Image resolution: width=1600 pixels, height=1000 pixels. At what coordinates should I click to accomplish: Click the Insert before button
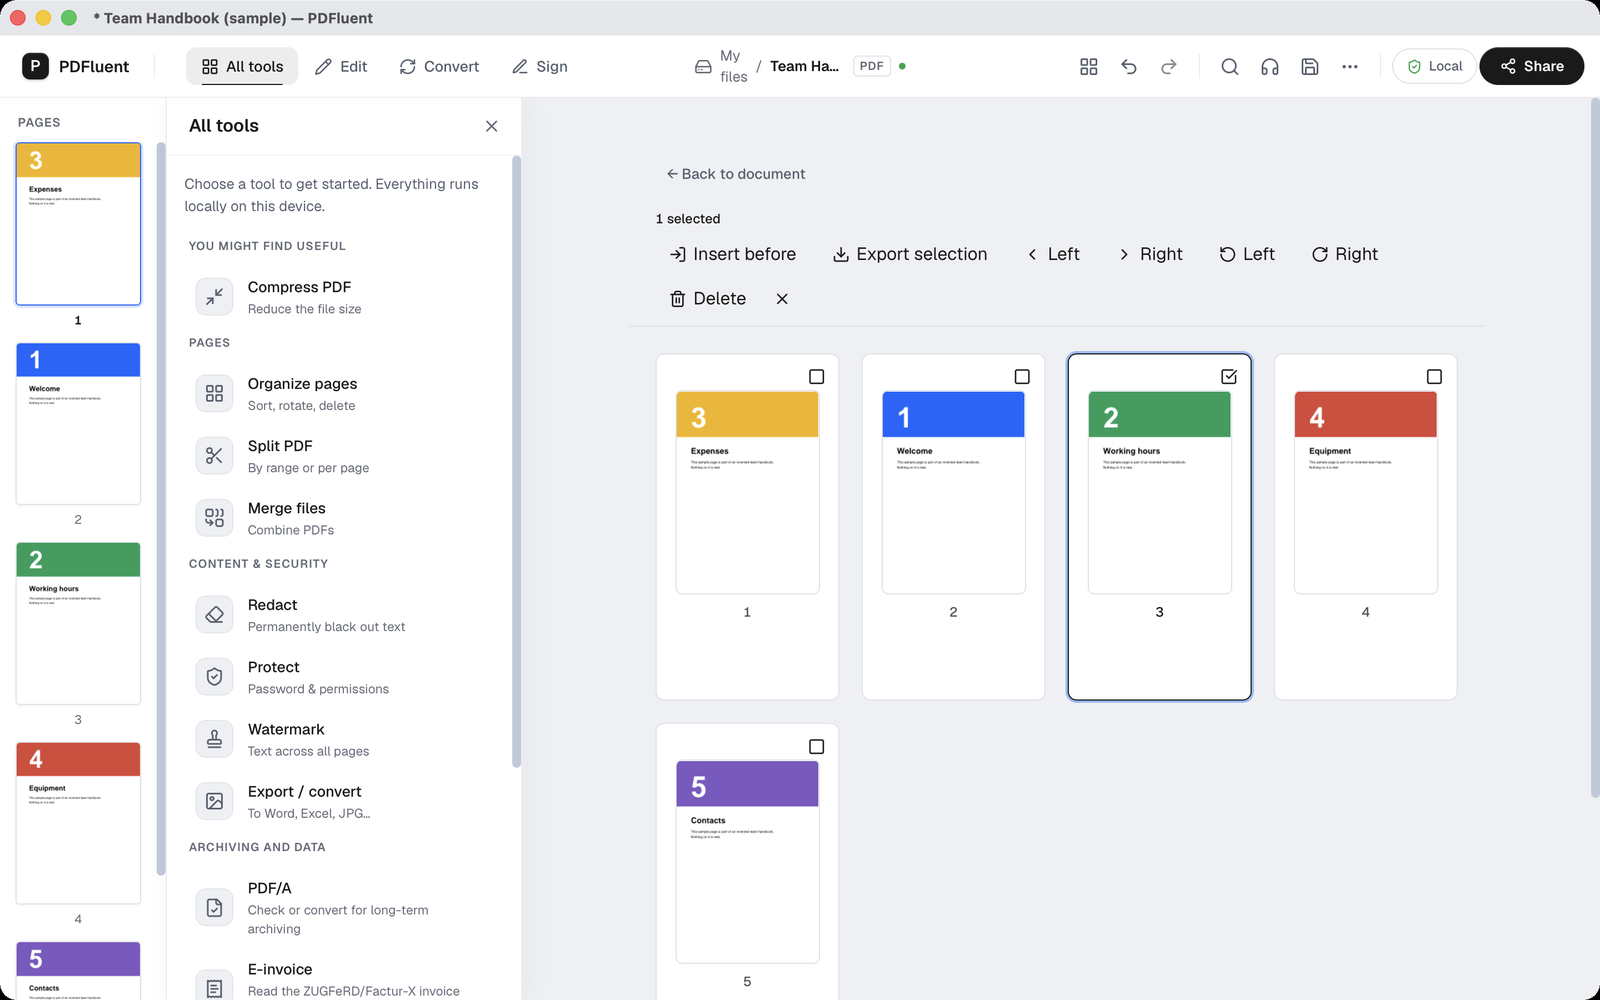(733, 254)
